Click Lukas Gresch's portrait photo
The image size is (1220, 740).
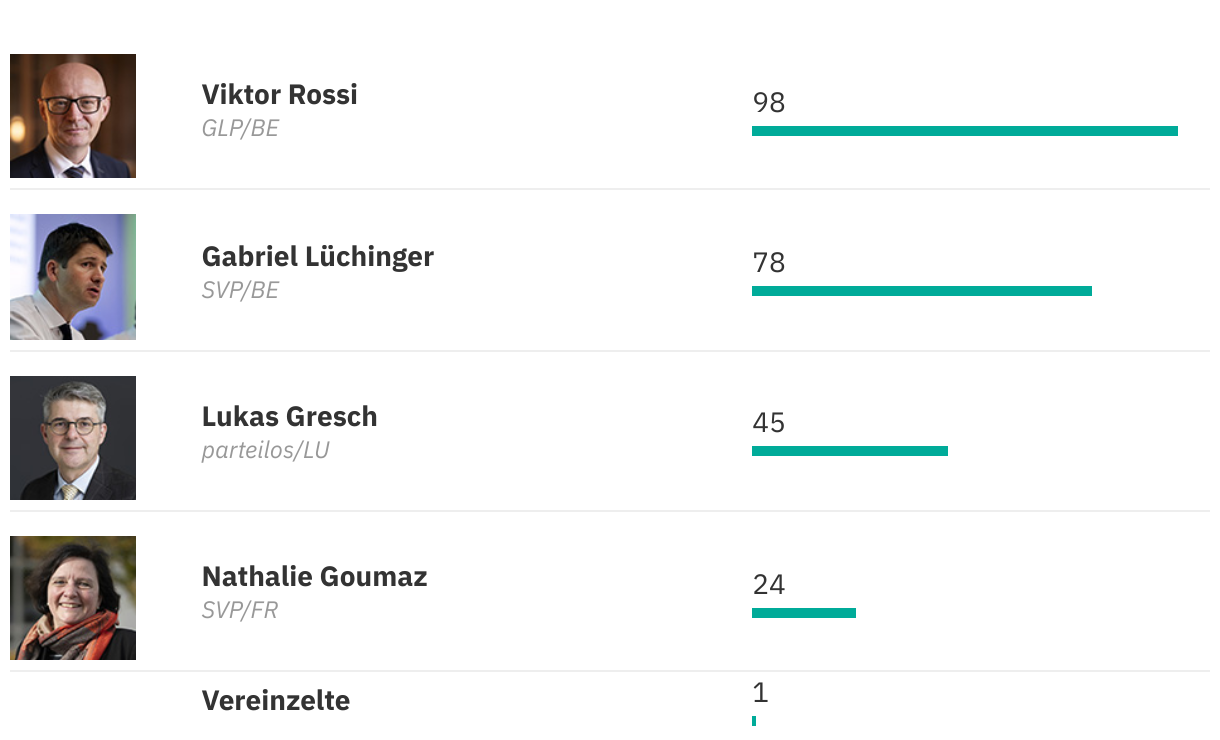73,438
